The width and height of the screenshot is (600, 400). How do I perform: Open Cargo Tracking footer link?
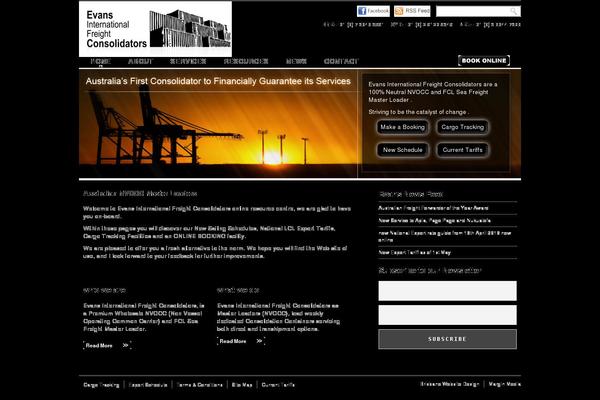101,385
